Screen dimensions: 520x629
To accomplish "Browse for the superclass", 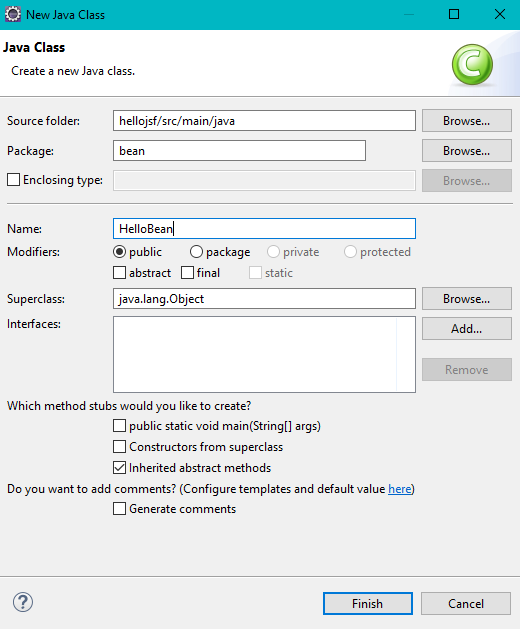I will (467, 299).
